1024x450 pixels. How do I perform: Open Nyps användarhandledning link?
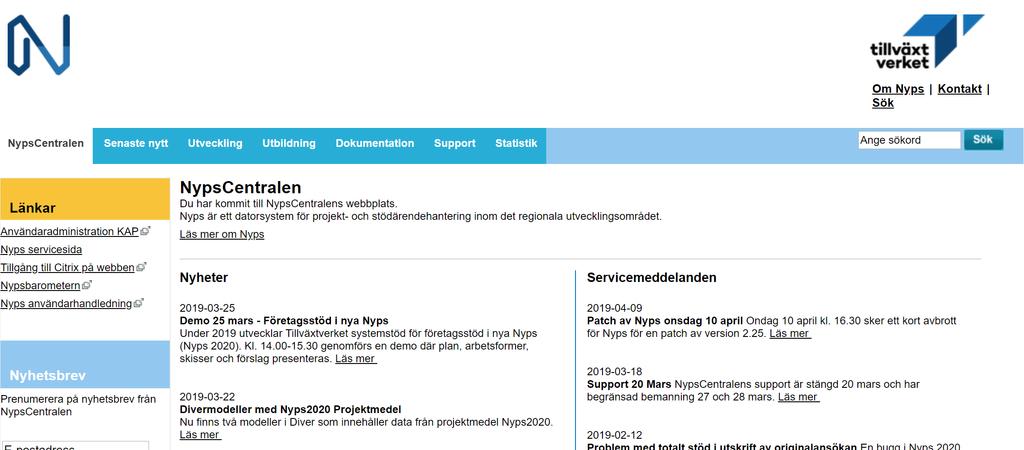tap(66, 303)
